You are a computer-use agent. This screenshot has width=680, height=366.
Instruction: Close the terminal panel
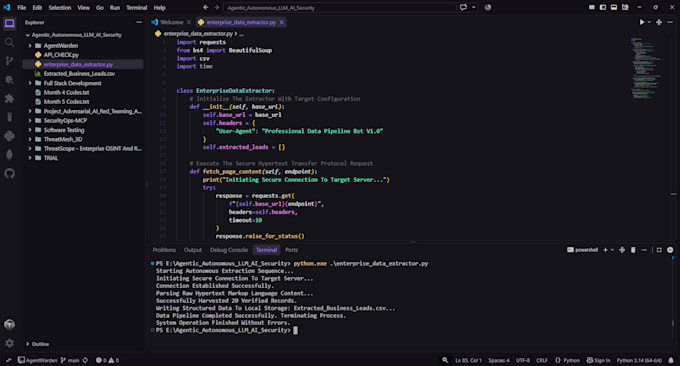670,250
